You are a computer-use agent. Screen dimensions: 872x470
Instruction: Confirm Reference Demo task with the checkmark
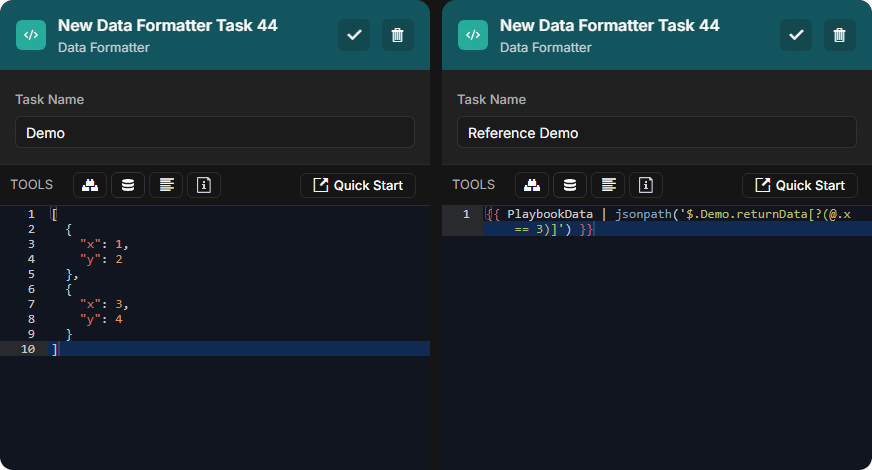796,35
